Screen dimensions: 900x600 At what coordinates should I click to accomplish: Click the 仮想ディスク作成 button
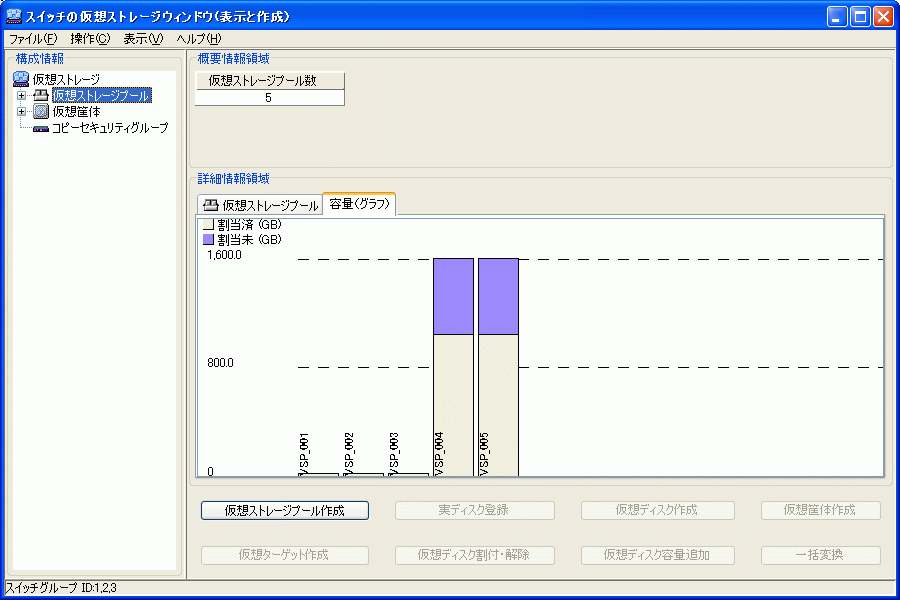(657, 510)
